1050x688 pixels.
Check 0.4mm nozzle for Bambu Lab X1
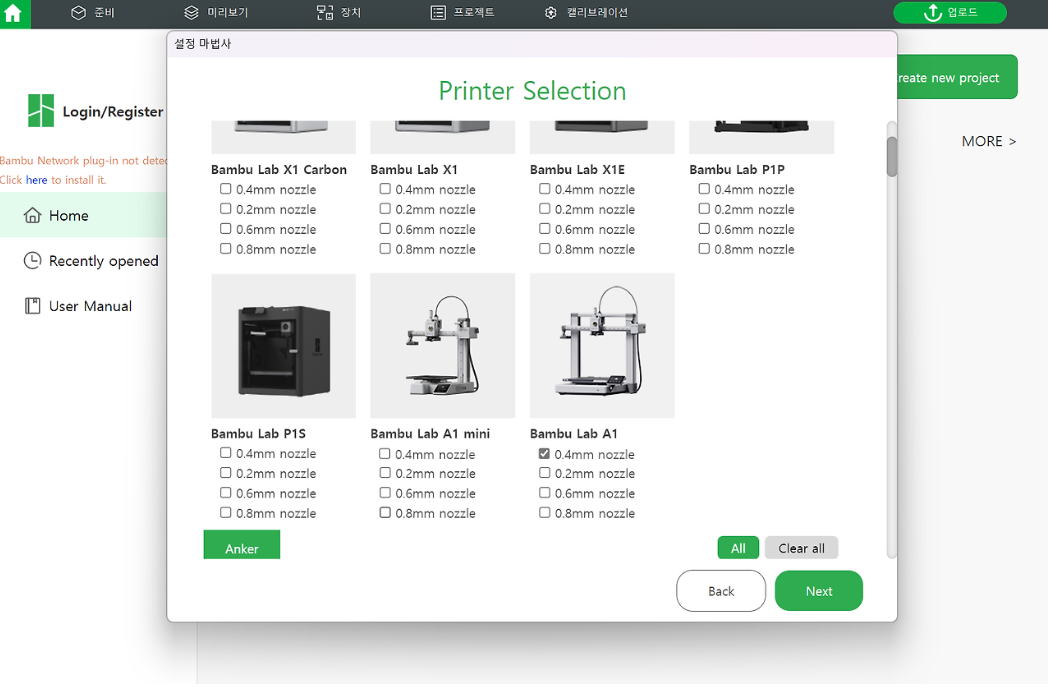coord(385,190)
